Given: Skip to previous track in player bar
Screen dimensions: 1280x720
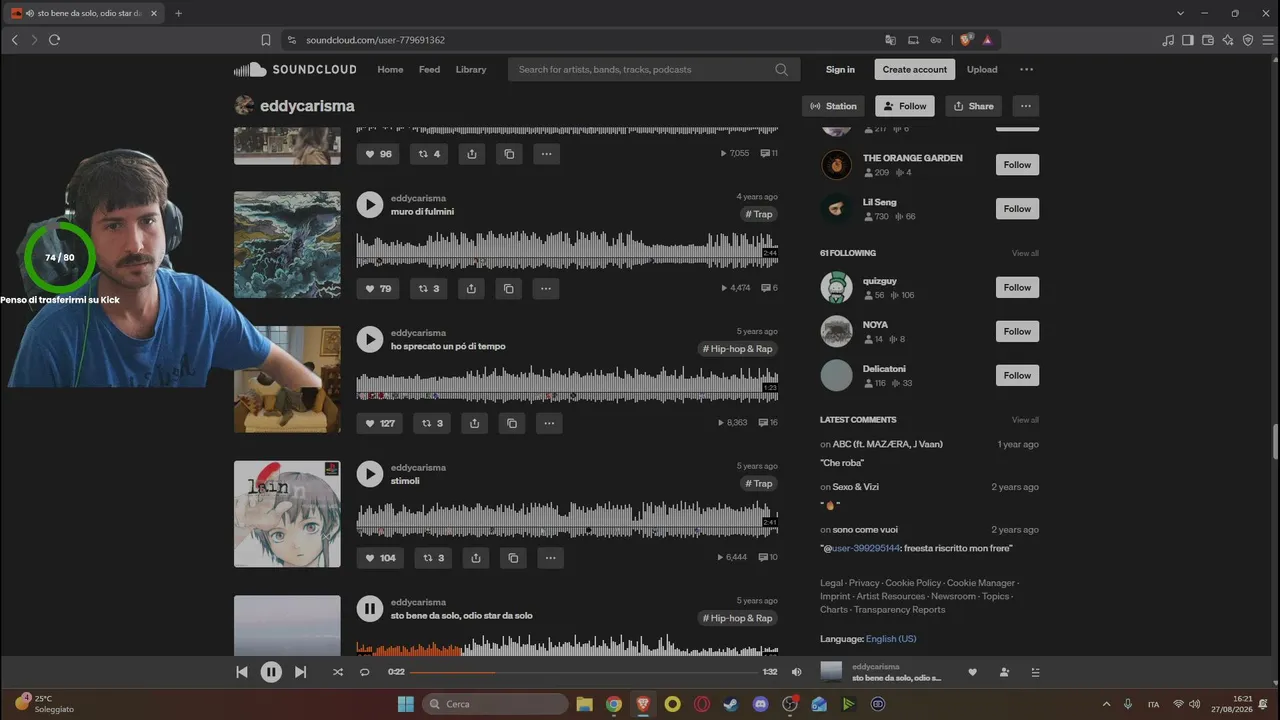Looking at the screenshot, I should pyautogui.click(x=242, y=672).
